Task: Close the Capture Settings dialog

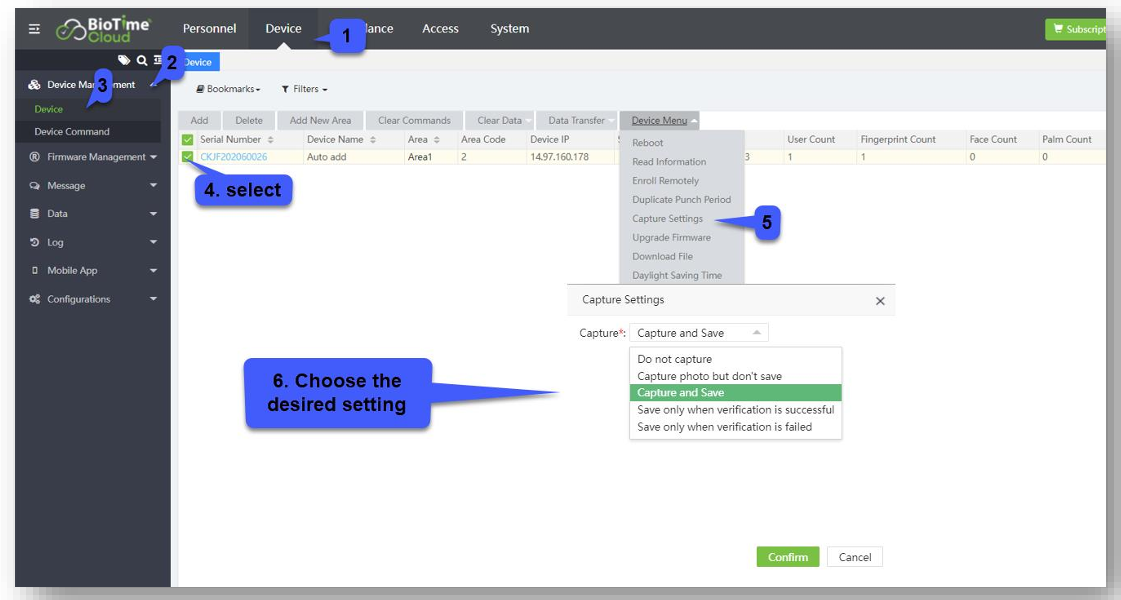Action: (880, 301)
